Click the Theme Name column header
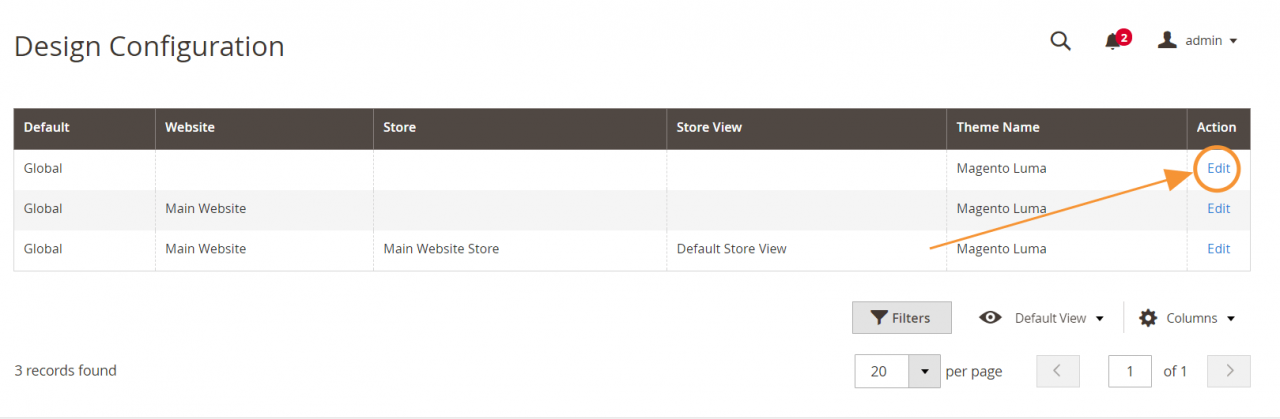Screen dimensions: 1280x419 [997, 128]
